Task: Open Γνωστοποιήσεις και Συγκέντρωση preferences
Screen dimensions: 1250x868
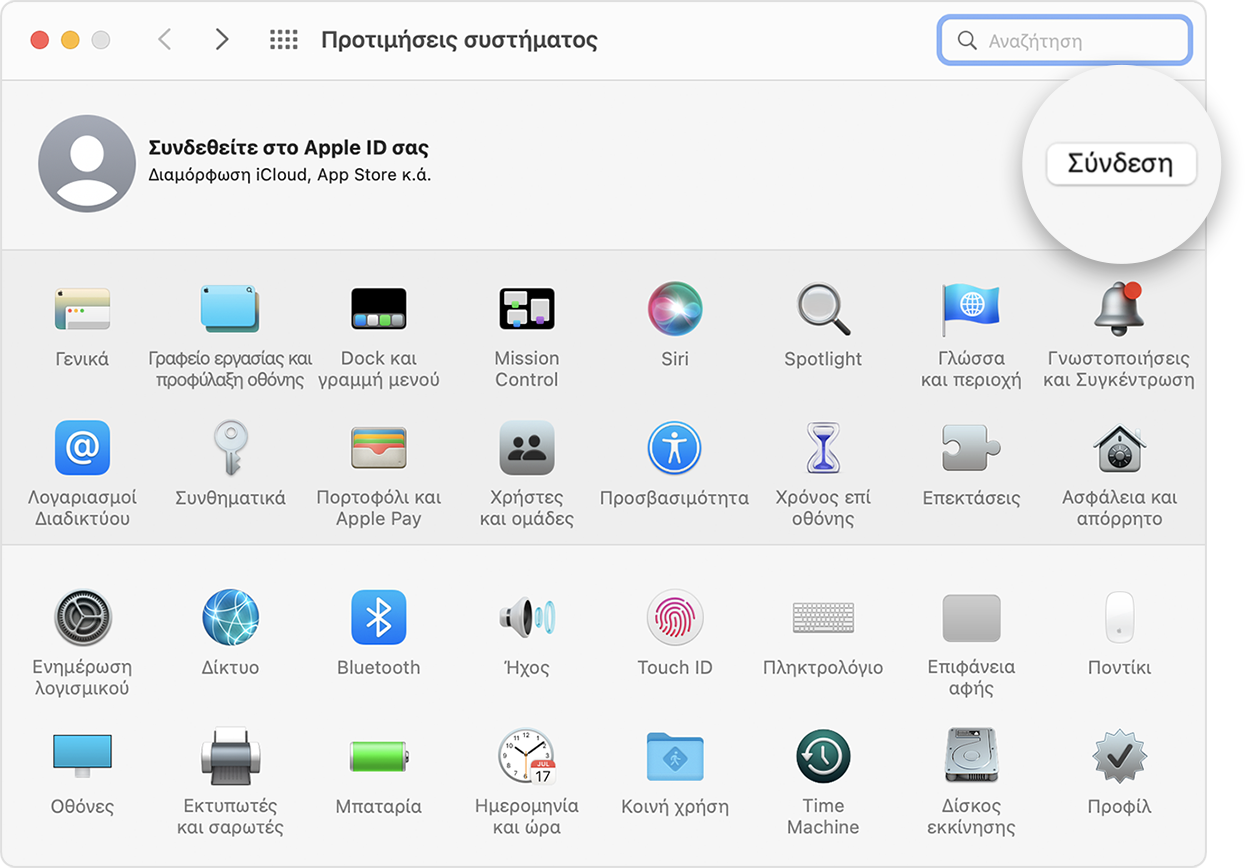Action: (x=1118, y=308)
